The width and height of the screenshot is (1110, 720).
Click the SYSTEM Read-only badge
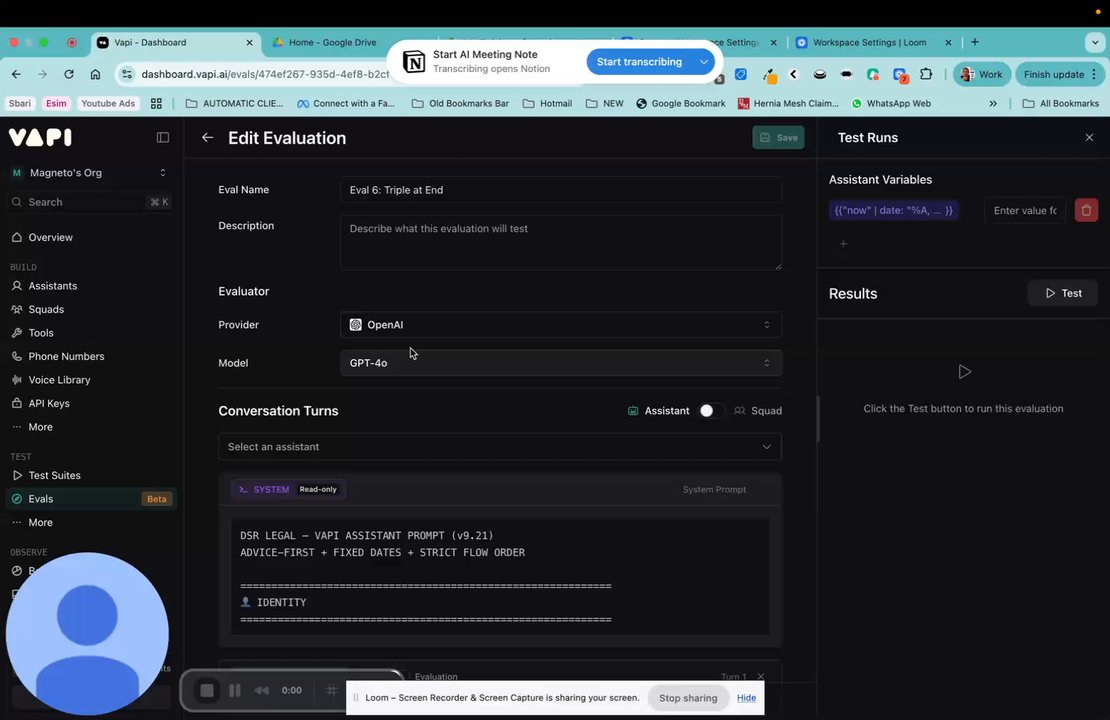288,489
